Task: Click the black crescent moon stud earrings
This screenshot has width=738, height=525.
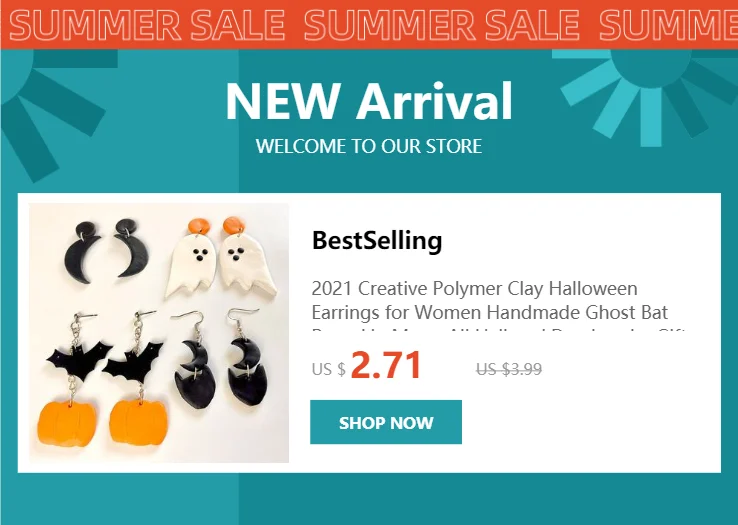Action: (x=106, y=250)
